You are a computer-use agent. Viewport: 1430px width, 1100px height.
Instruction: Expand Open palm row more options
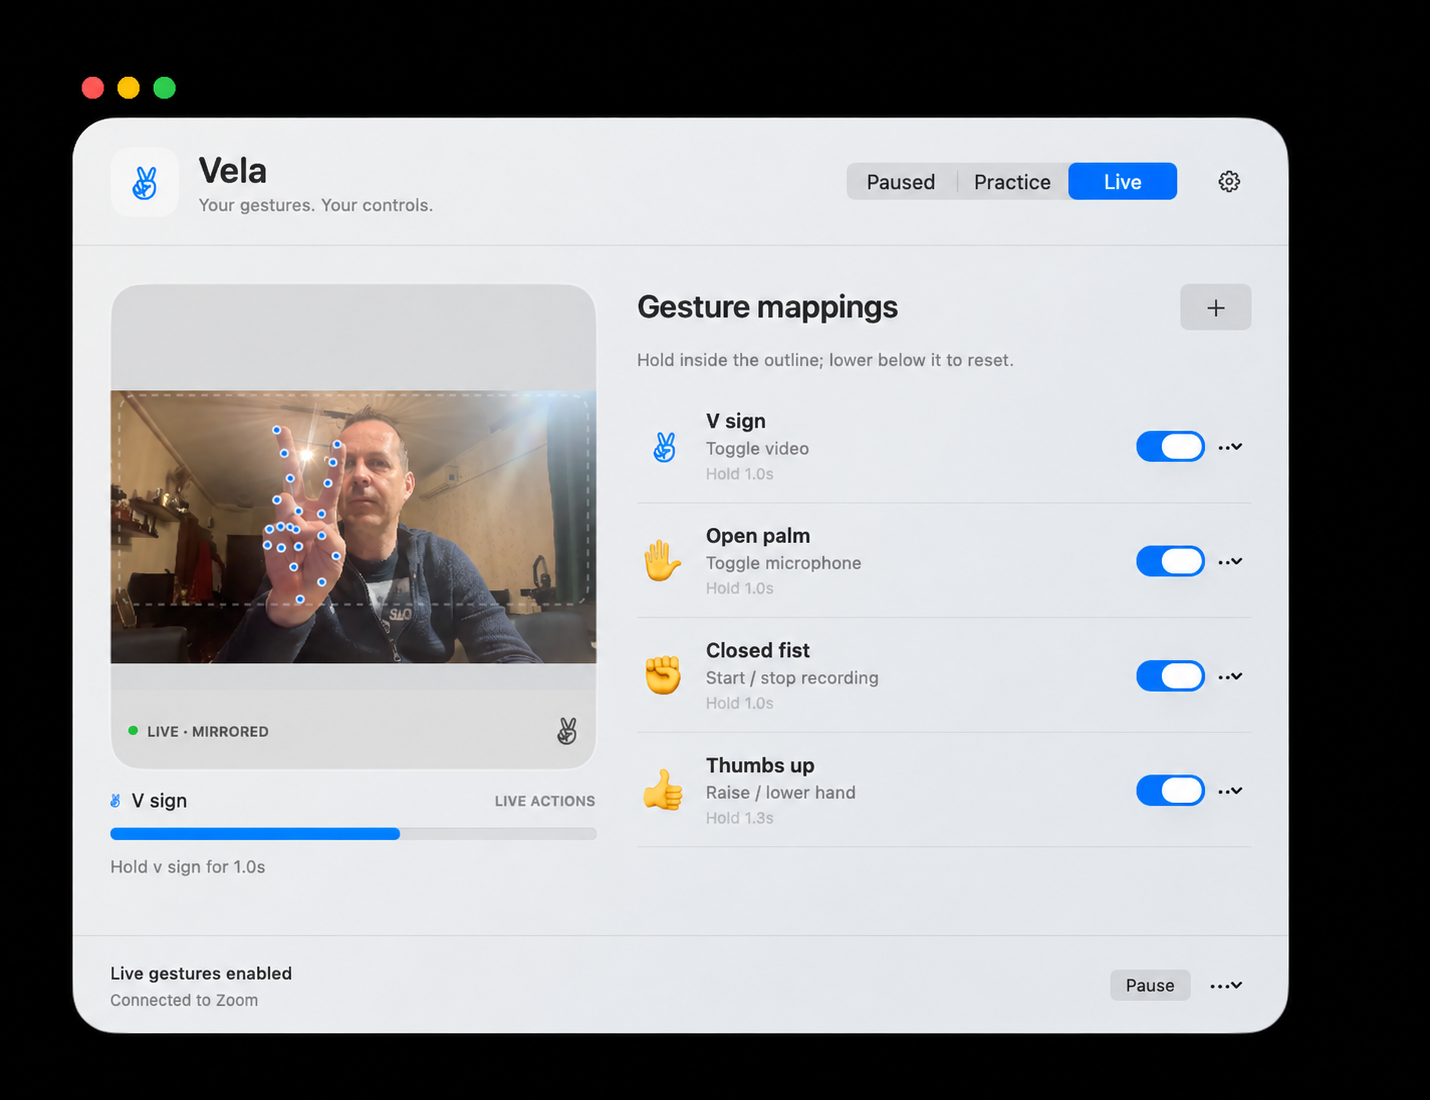tap(1230, 561)
